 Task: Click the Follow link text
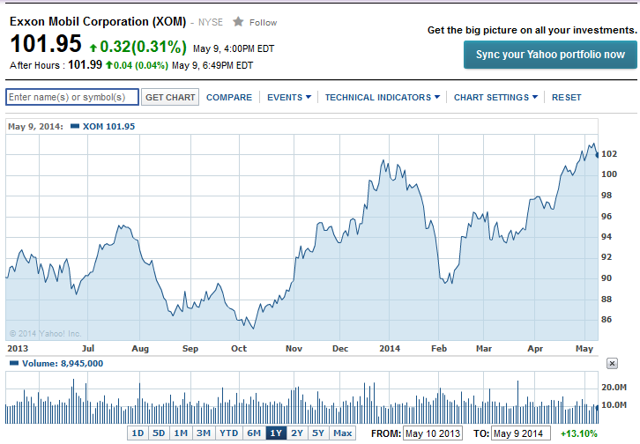pos(263,22)
